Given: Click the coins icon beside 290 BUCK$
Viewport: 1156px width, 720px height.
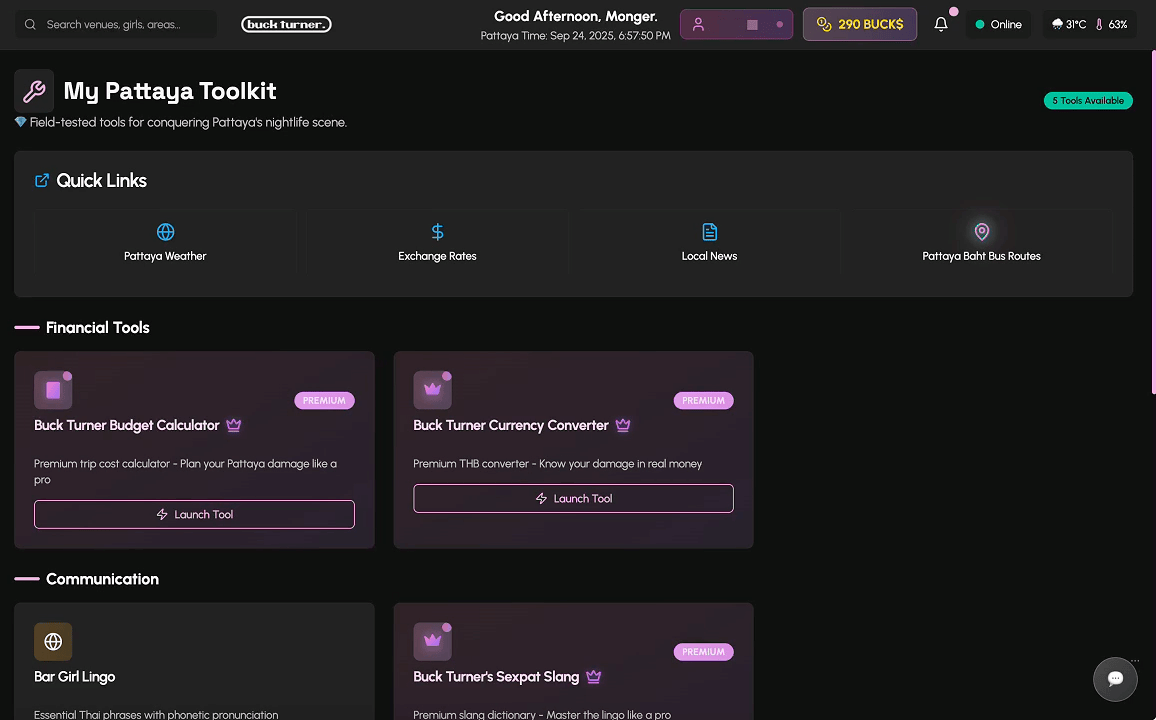Looking at the screenshot, I should click(824, 24).
